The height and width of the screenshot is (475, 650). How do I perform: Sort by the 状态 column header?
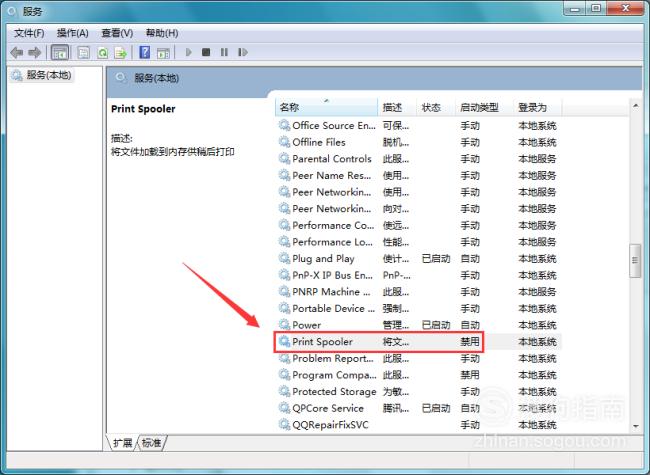(x=436, y=107)
